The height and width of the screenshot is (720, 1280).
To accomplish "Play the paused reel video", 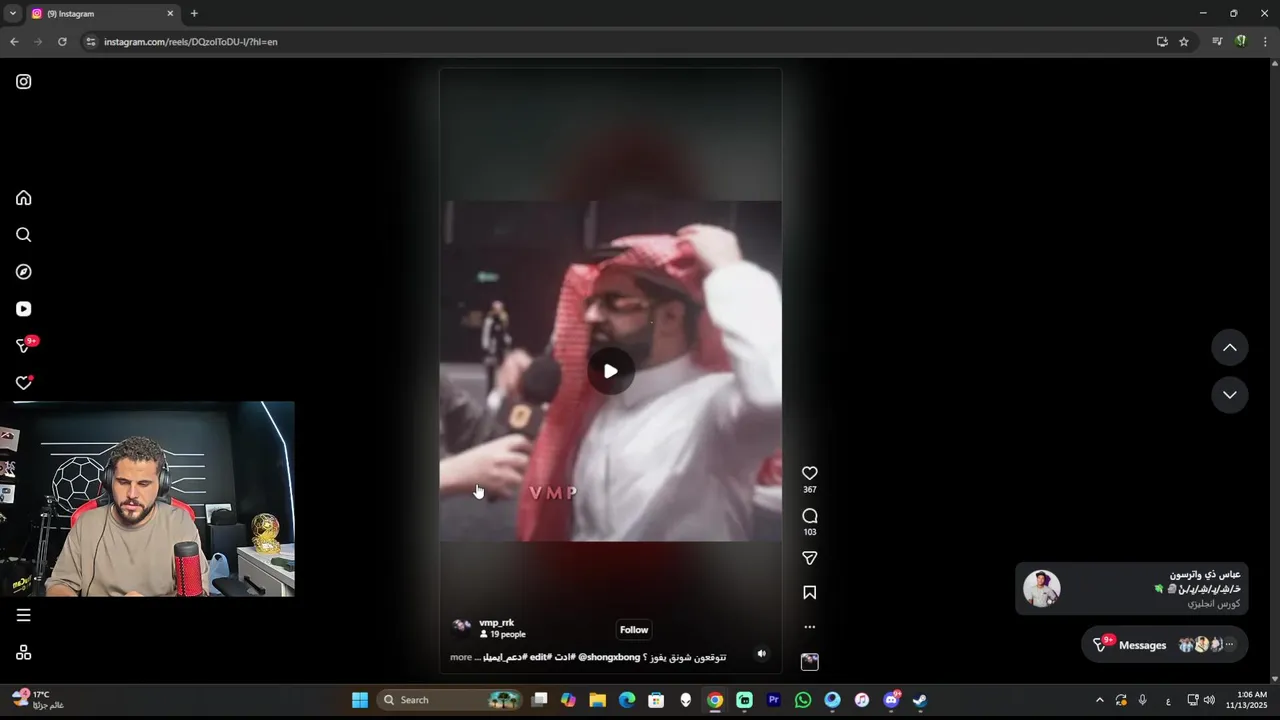I will 610,371.
